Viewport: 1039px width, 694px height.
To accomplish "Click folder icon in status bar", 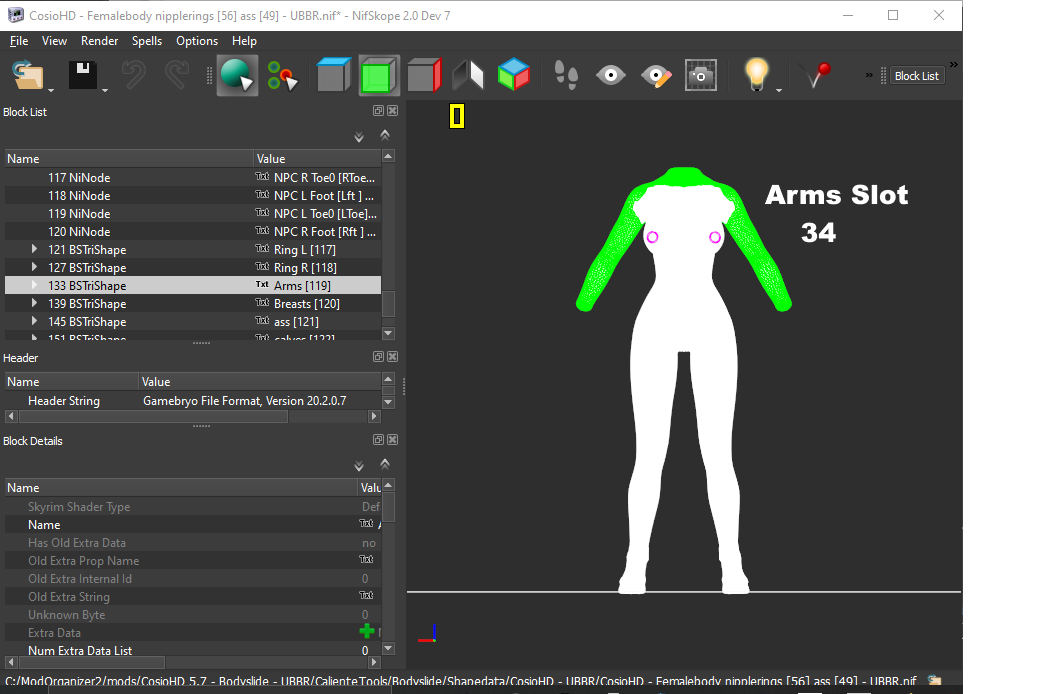I will (x=934, y=681).
